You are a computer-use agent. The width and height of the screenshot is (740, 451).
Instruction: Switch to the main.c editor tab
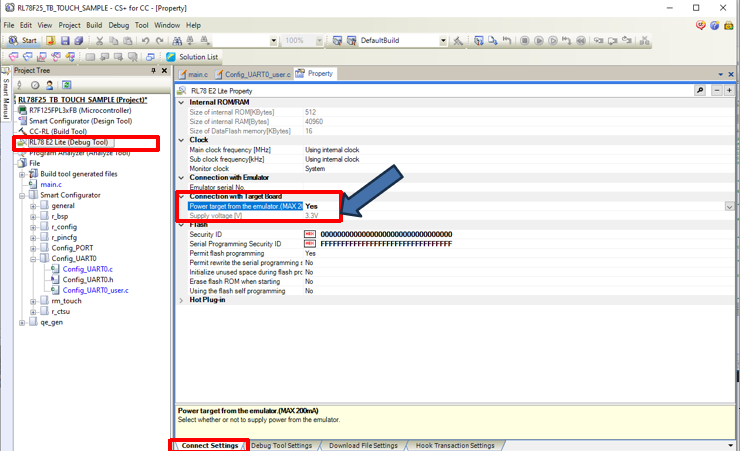click(193, 75)
